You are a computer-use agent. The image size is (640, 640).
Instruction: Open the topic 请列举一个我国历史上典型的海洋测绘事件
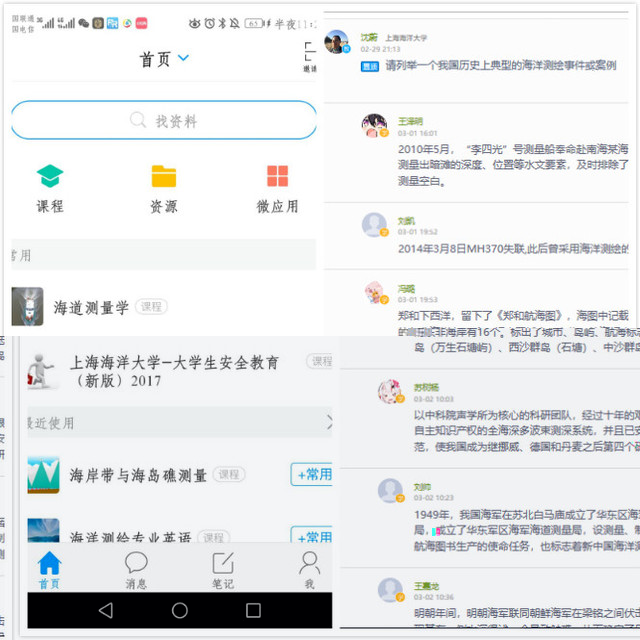[x=501, y=65]
